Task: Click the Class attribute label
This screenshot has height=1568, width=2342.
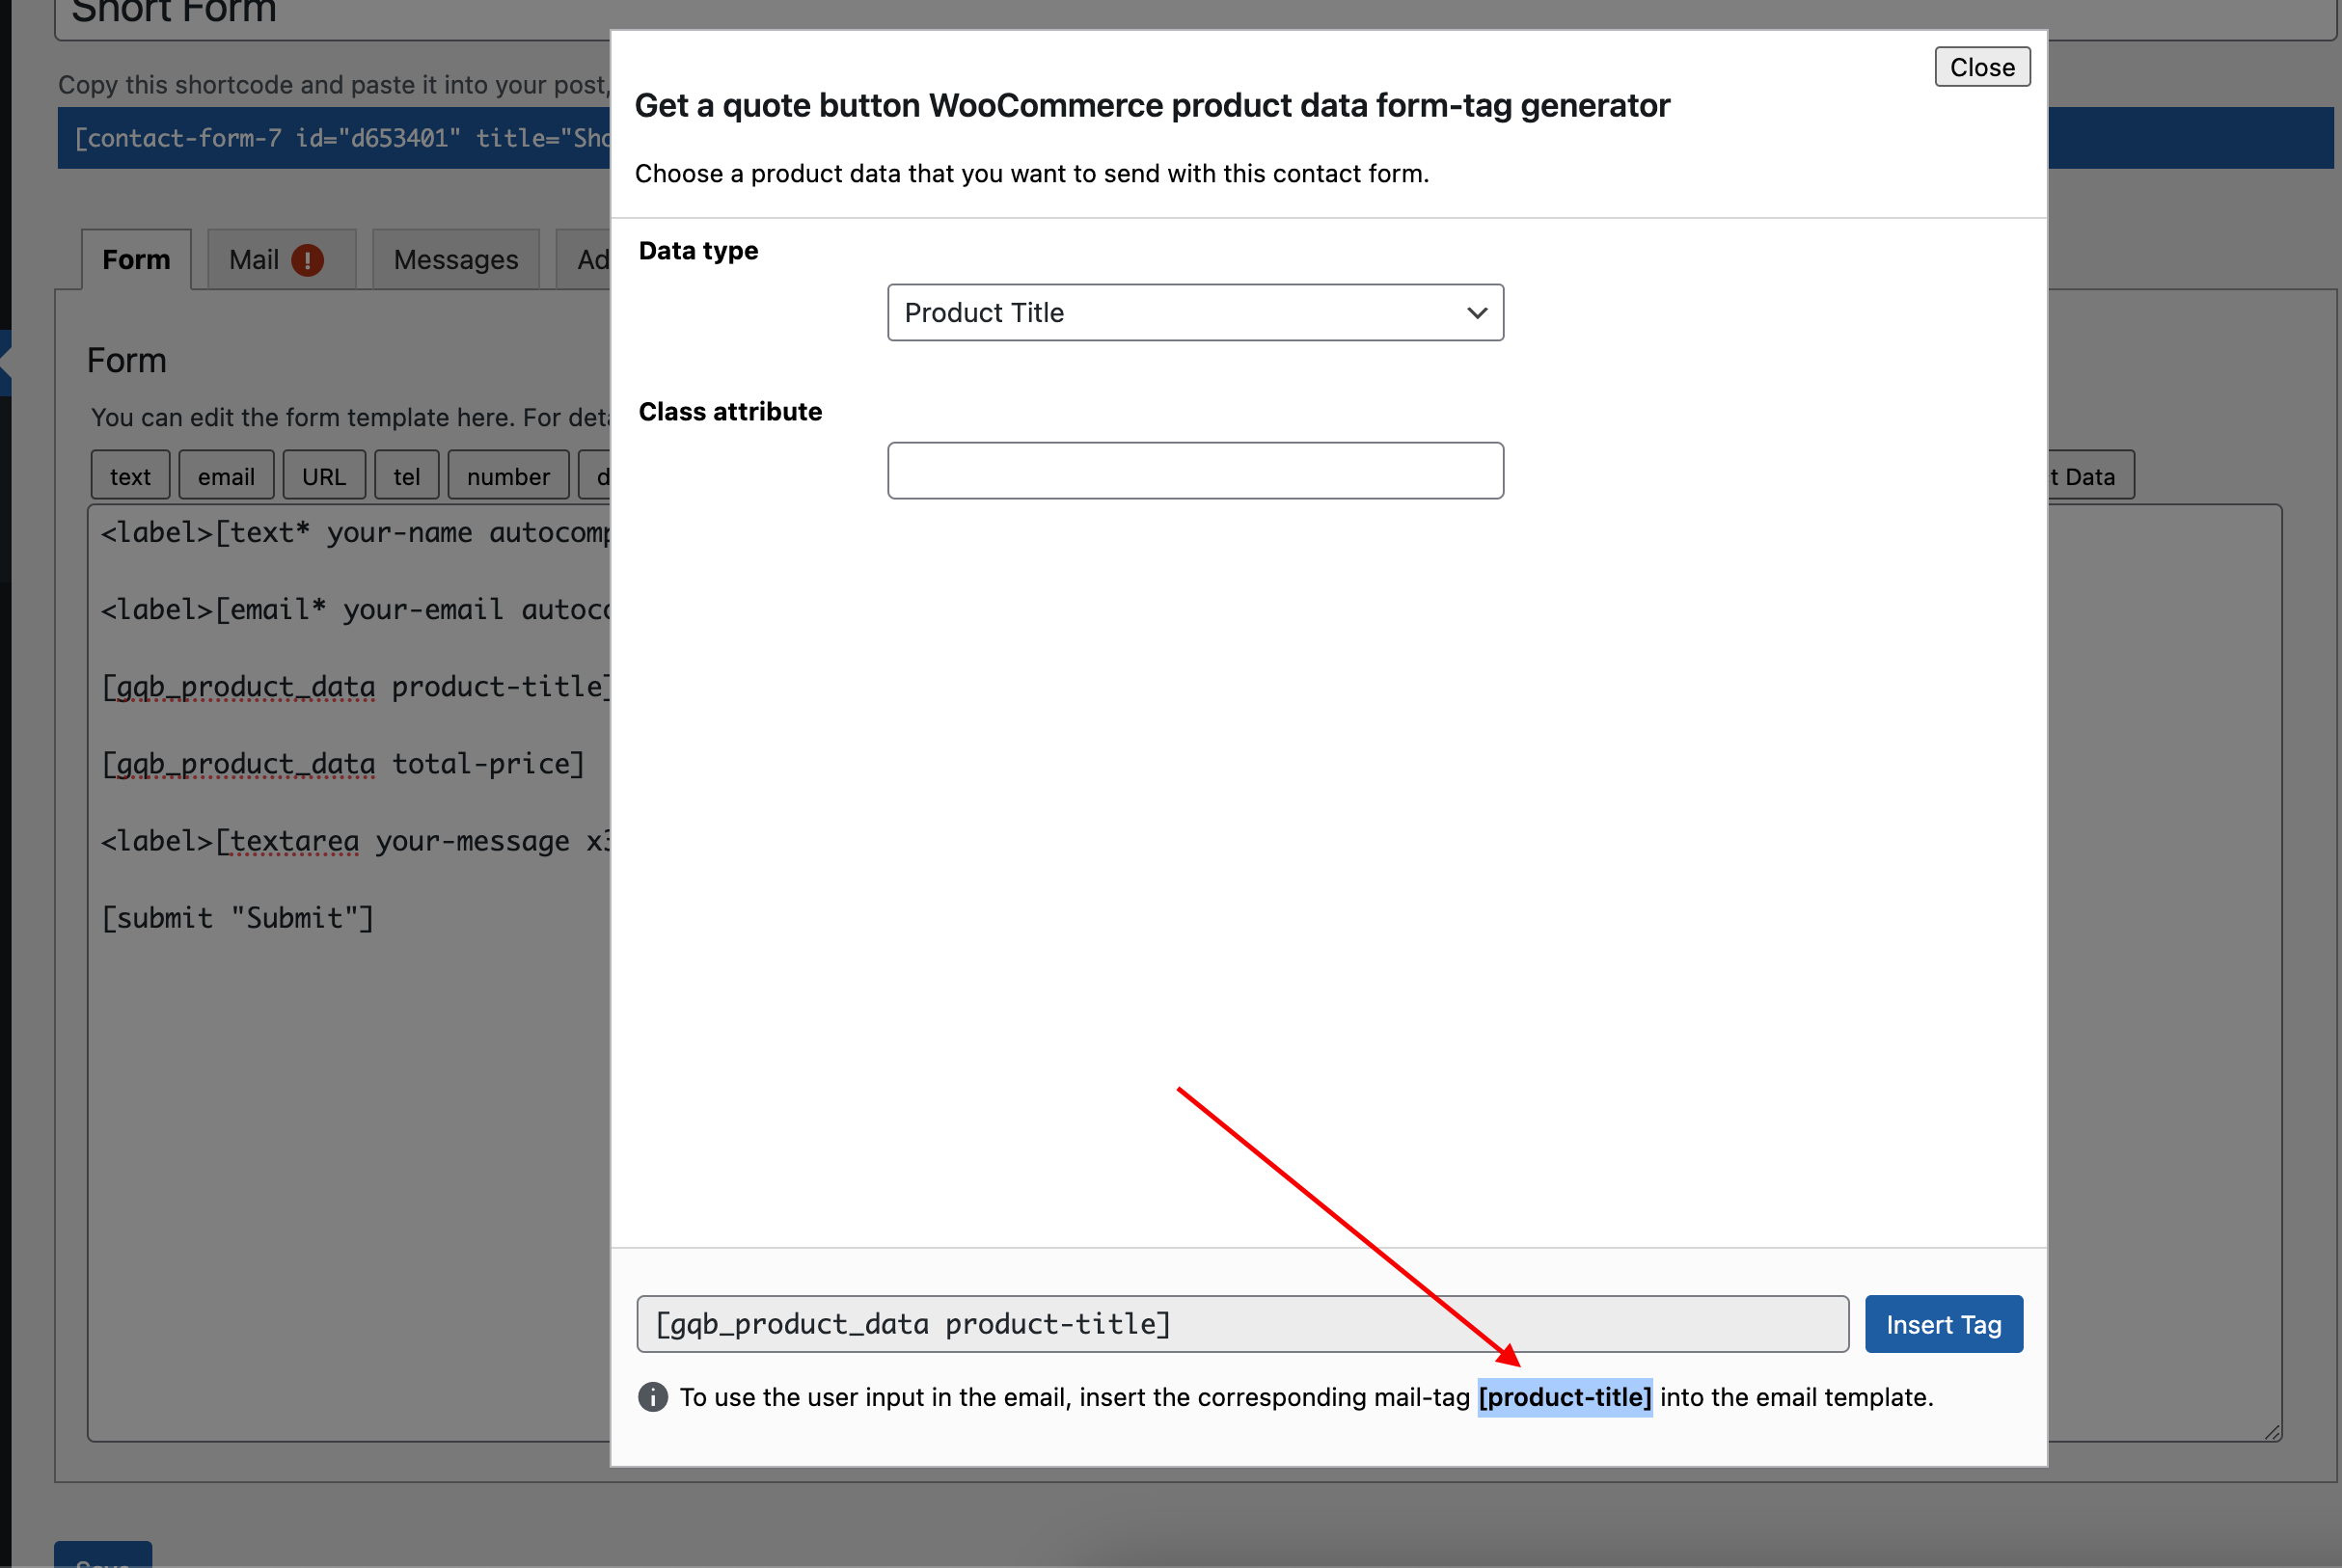Action: (x=730, y=412)
